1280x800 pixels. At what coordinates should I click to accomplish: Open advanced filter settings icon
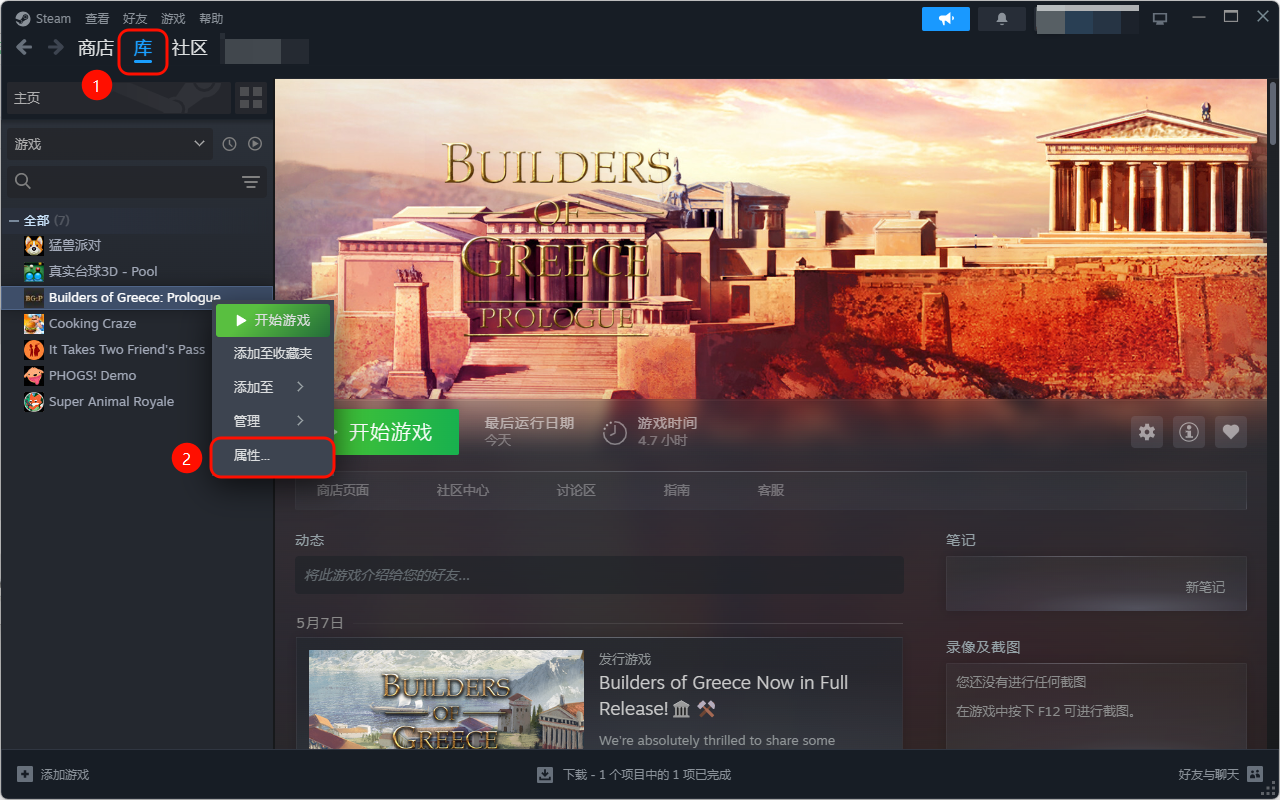pyautogui.click(x=251, y=181)
